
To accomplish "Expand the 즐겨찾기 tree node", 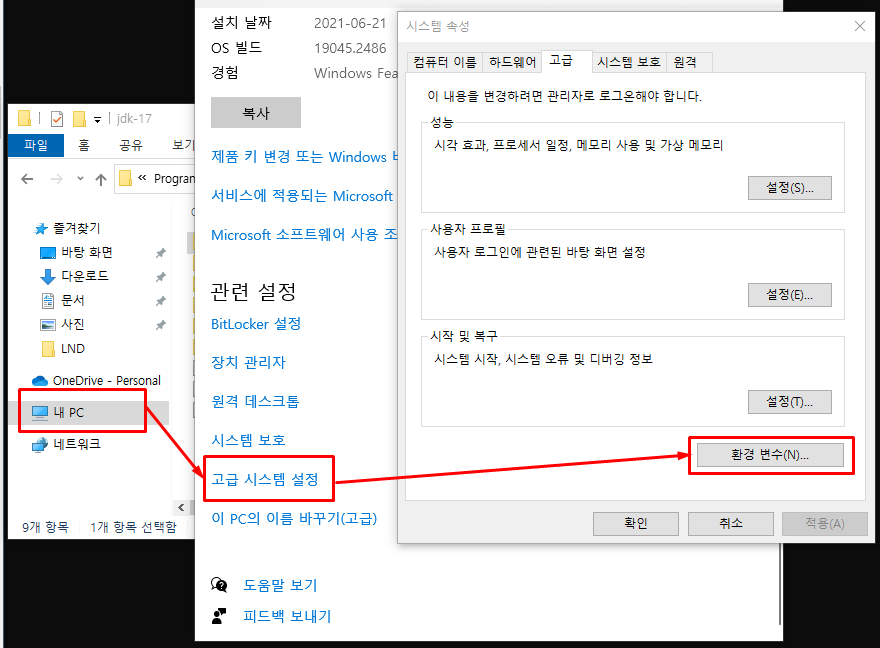I will pyautogui.click(x=30, y=228).
